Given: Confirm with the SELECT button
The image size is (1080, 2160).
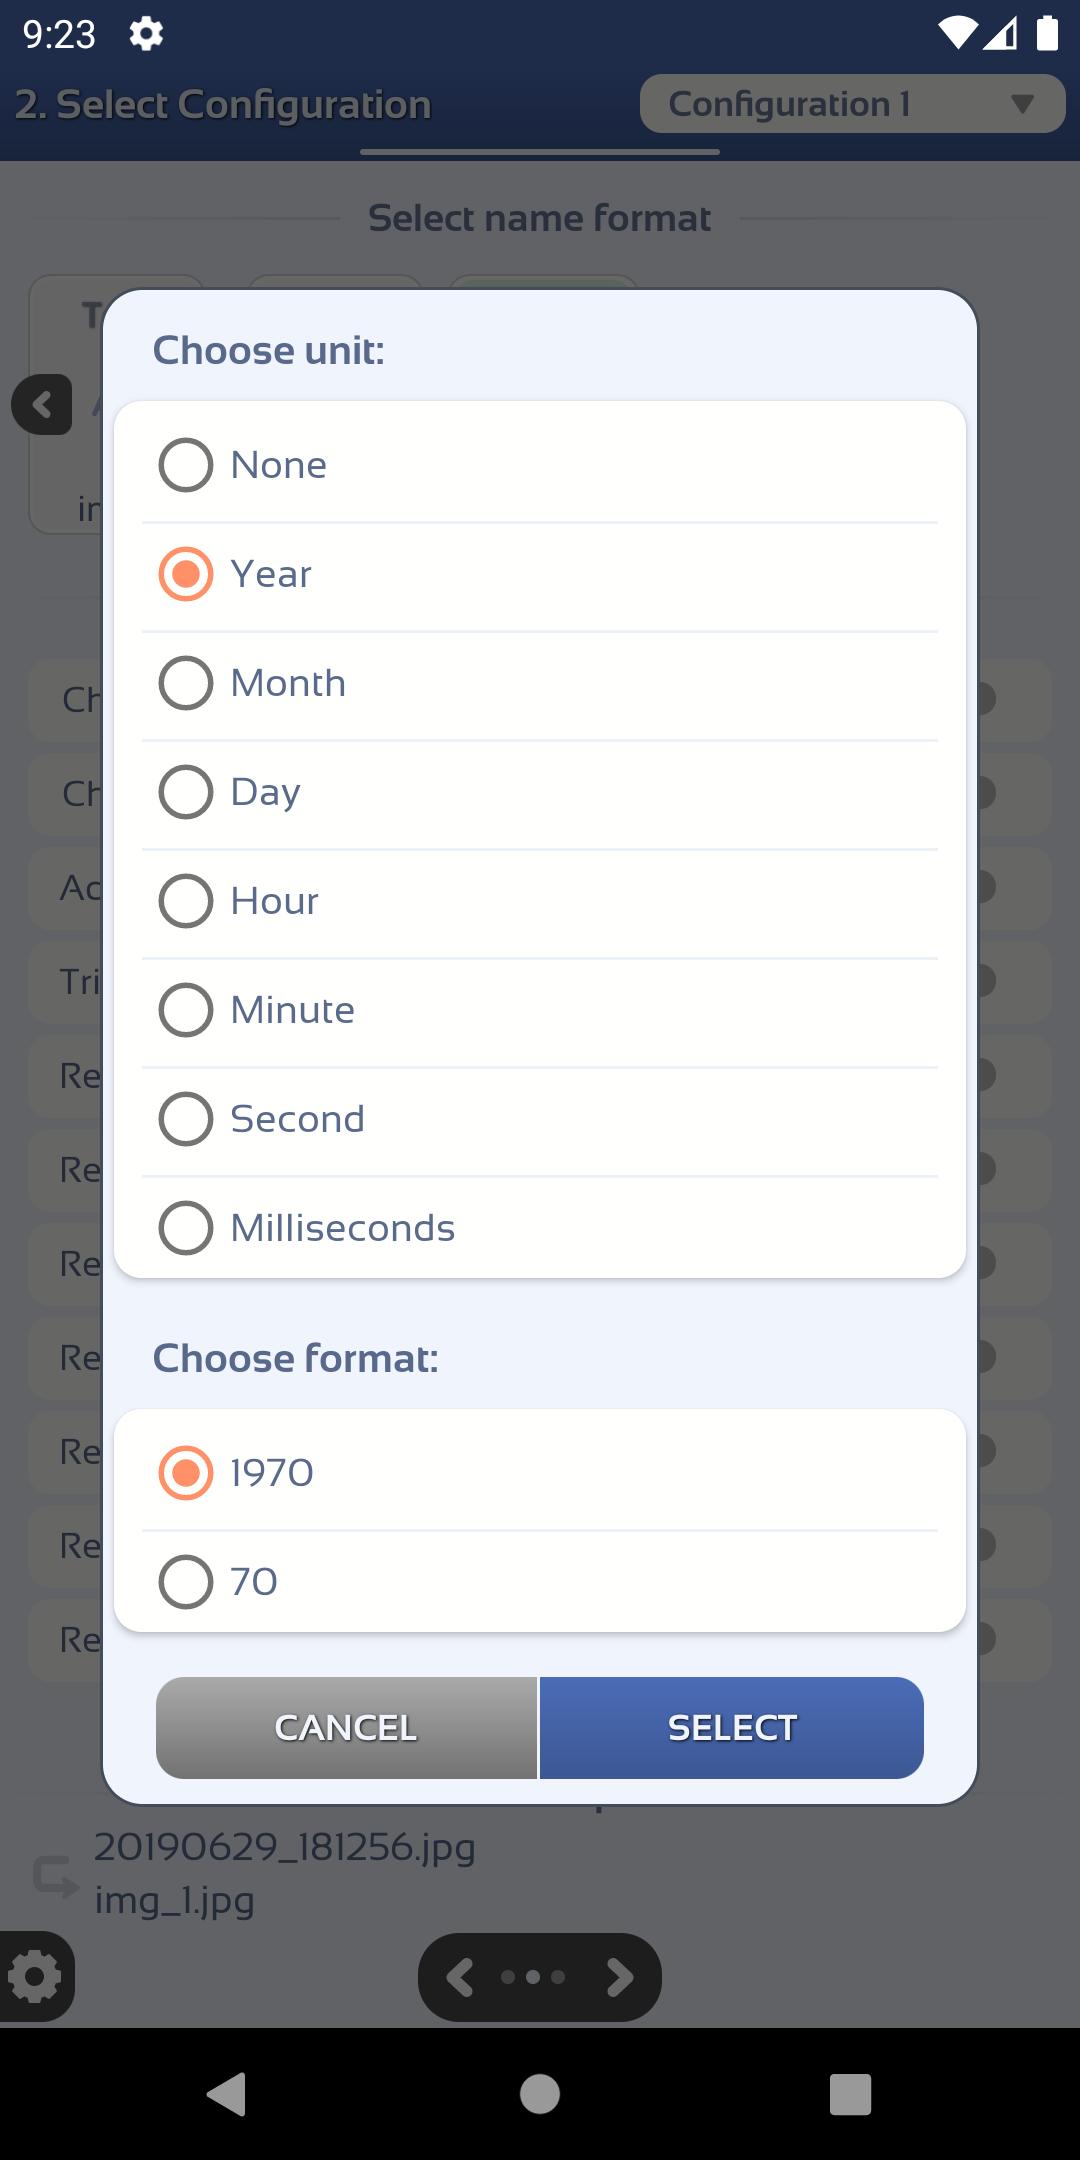Looking at the screenshot, I should (732, 1728).
